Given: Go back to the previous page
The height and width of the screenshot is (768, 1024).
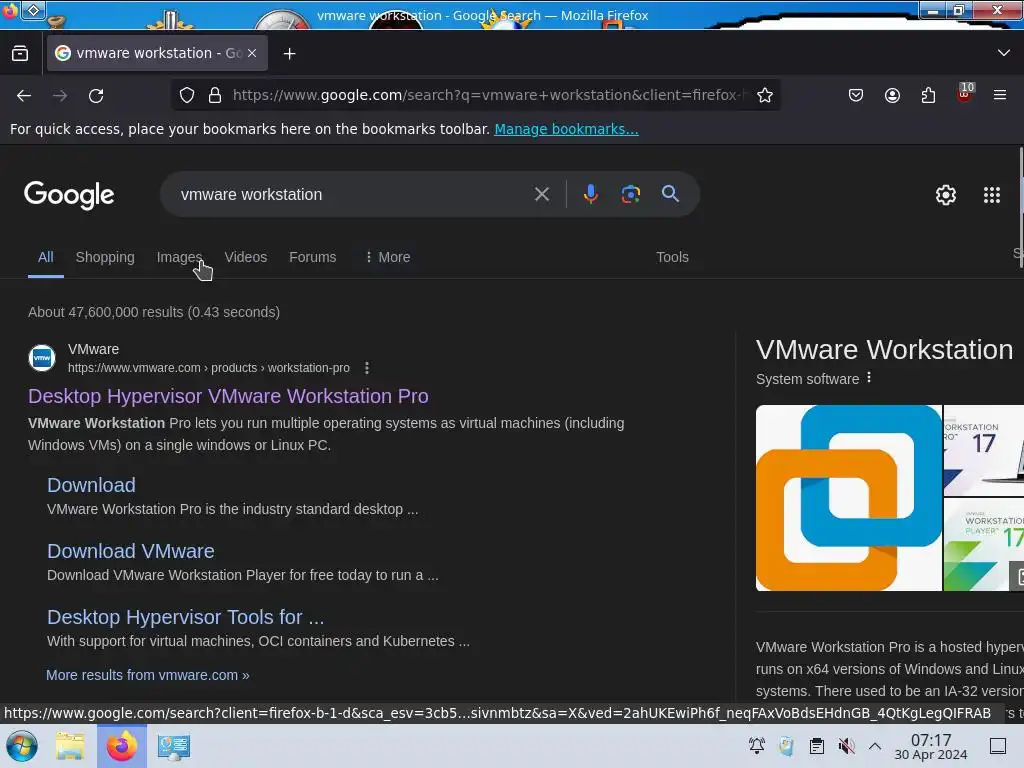Looking at the screenshot, I should coord(24,96).
